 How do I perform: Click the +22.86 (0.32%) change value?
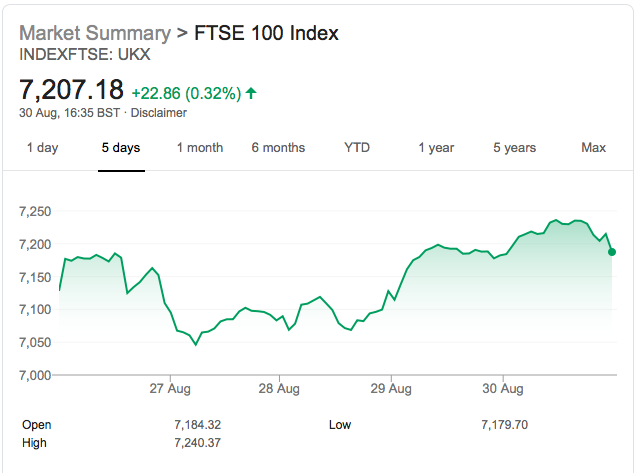(x=186, y=94)
